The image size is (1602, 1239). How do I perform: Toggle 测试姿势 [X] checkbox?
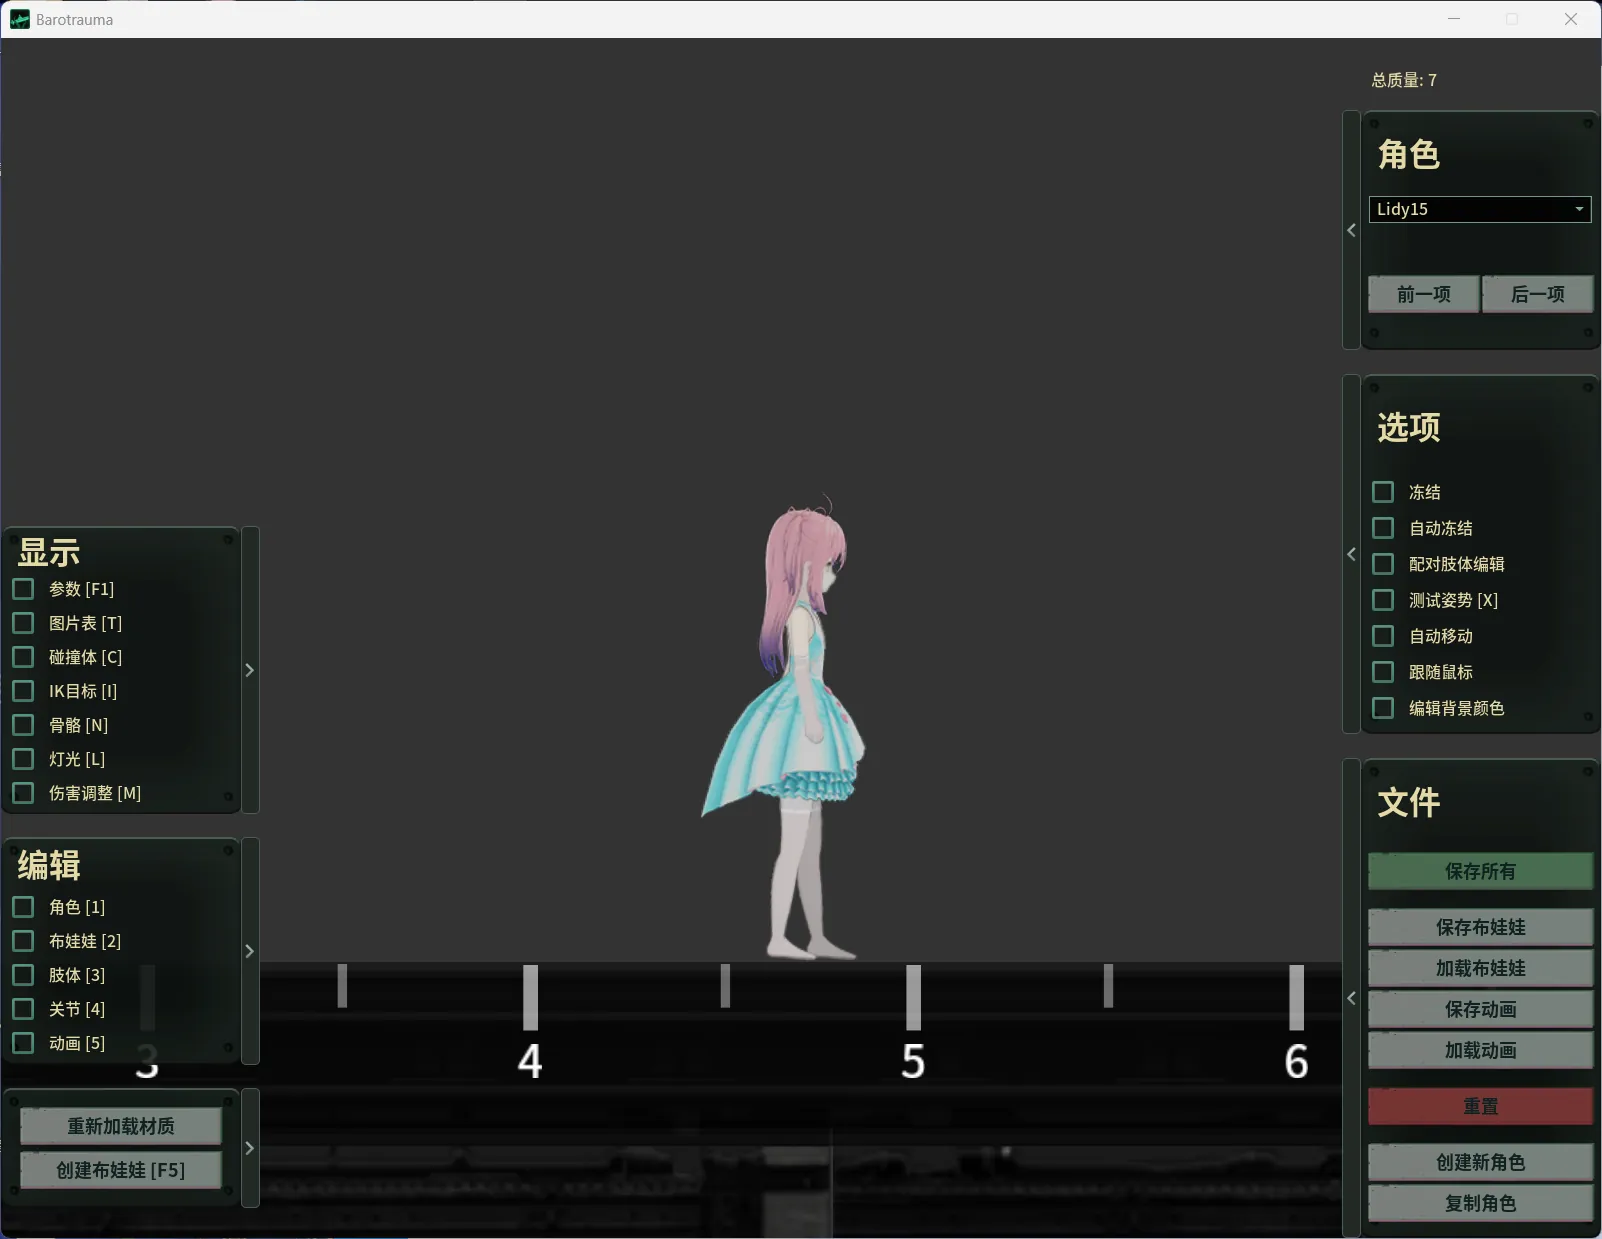[x=1383, y=600]
